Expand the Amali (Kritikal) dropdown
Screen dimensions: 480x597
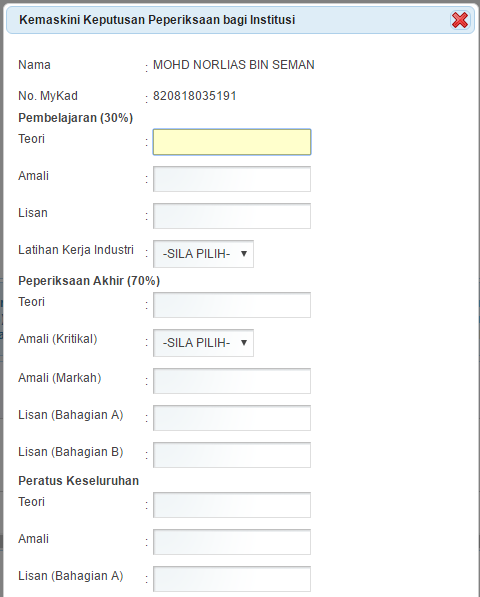point(203,343)
